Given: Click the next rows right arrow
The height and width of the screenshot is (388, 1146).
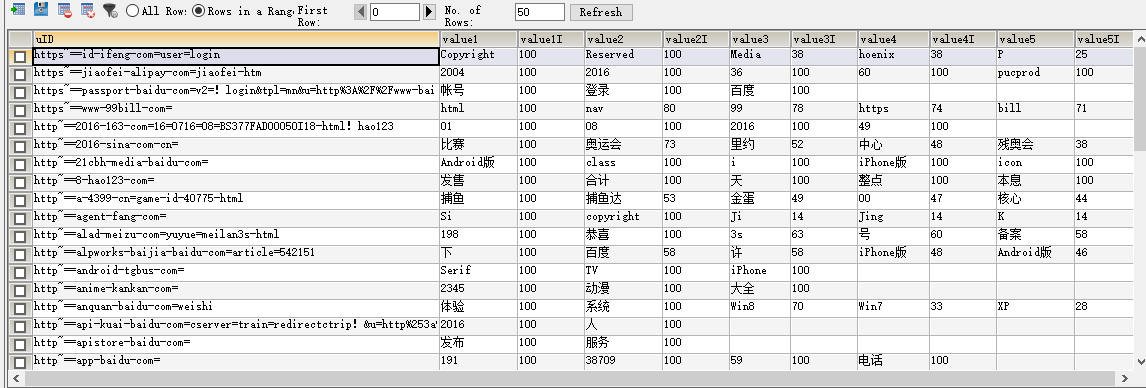Looking at the screenshot, I should (429, 12).
